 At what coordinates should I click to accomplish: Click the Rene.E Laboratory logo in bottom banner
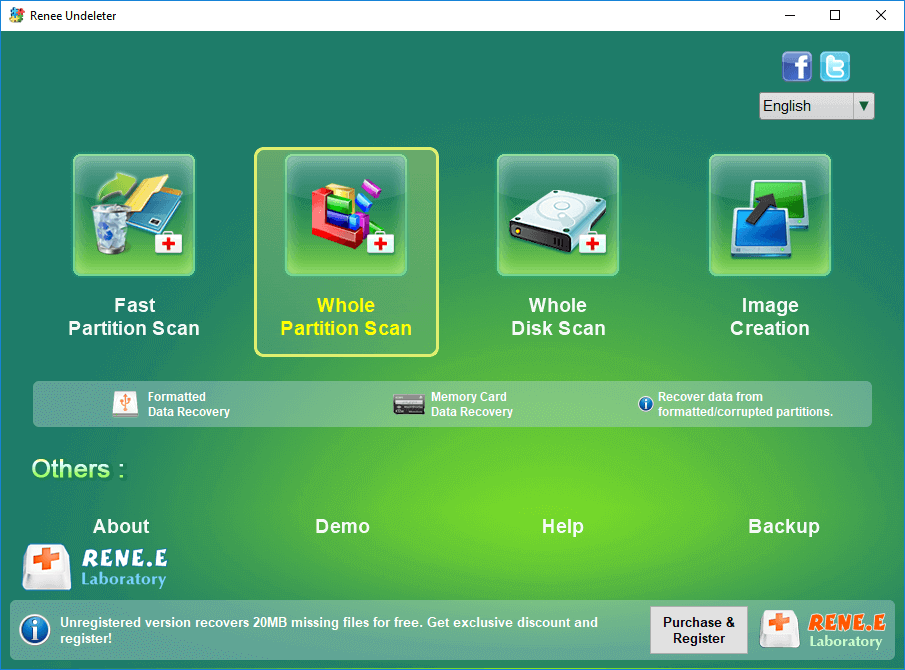[822, 630]
